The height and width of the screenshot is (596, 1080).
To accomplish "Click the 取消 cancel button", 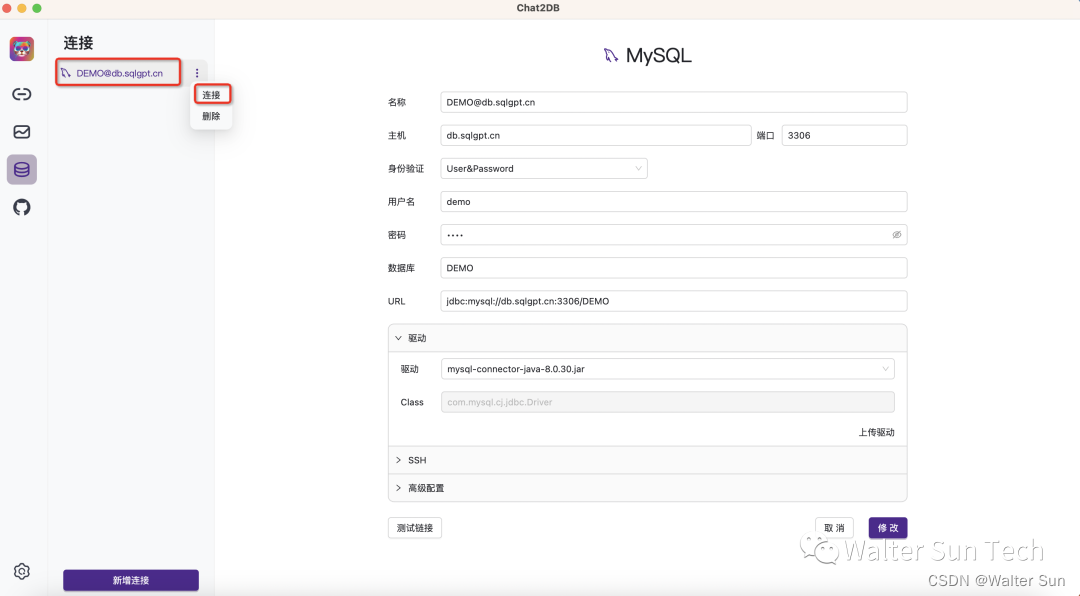I will click(834, 528).
